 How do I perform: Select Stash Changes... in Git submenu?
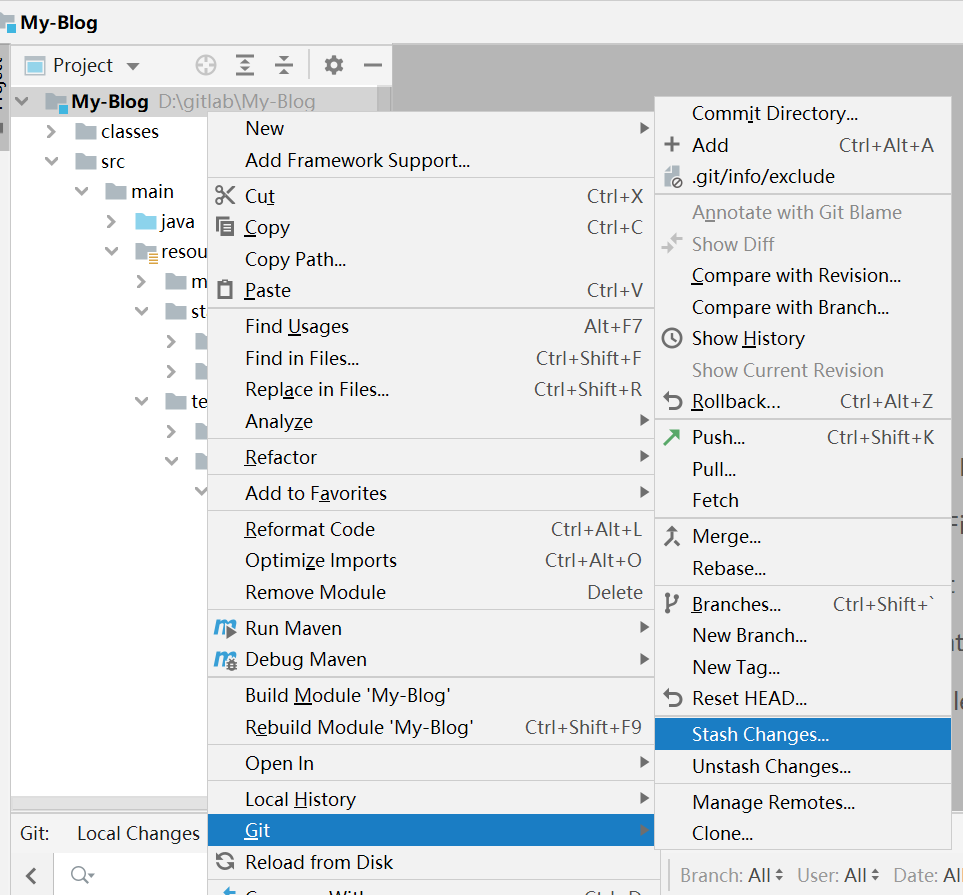[760, 735]
